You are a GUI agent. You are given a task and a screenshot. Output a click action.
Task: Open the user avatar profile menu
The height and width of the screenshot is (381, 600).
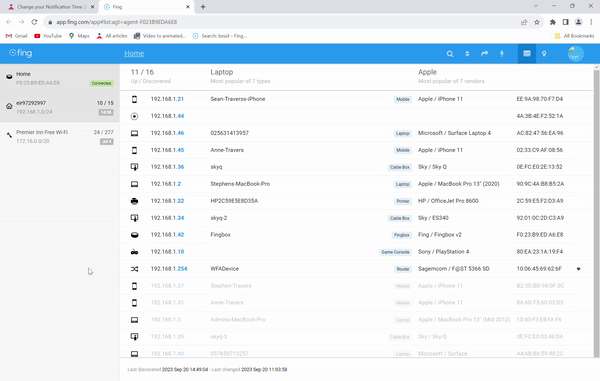[x=576, y=54]
